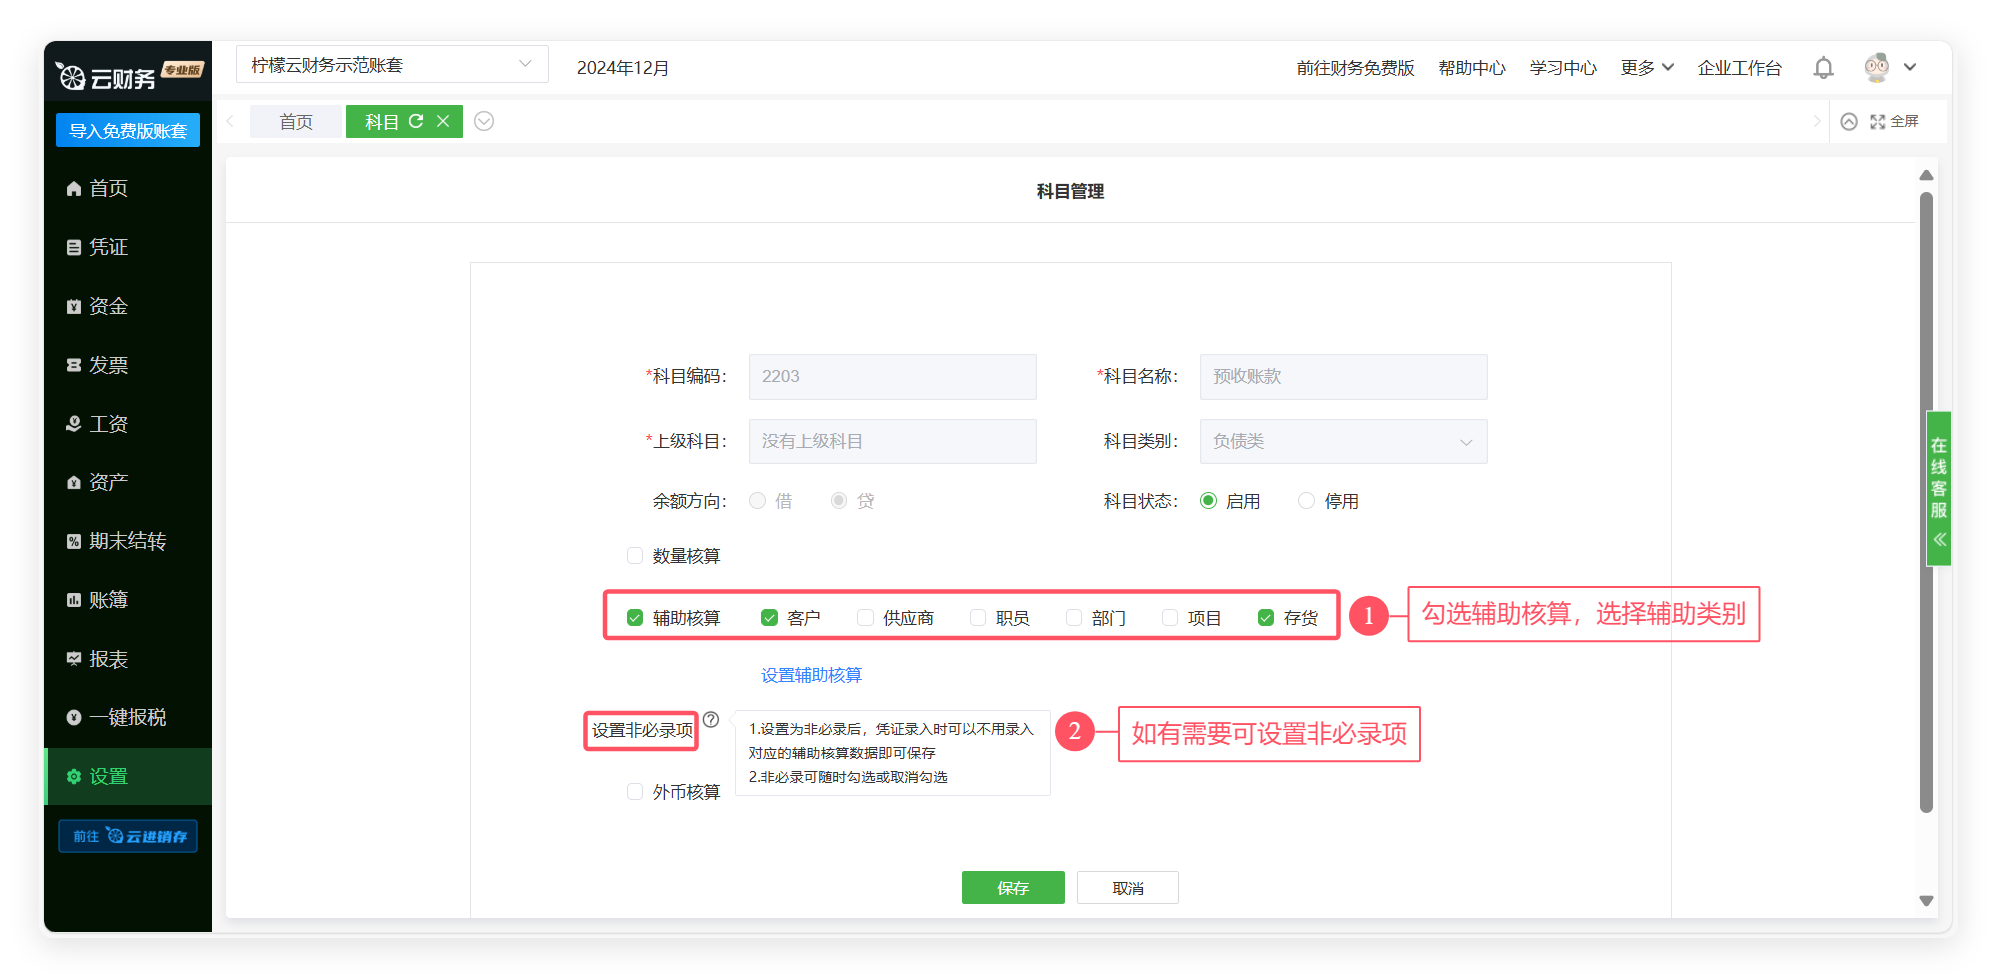This screenshot has height=976, width=1996.
Task: Check the 供应商 auxiliary option
Action: coord(866,618)
